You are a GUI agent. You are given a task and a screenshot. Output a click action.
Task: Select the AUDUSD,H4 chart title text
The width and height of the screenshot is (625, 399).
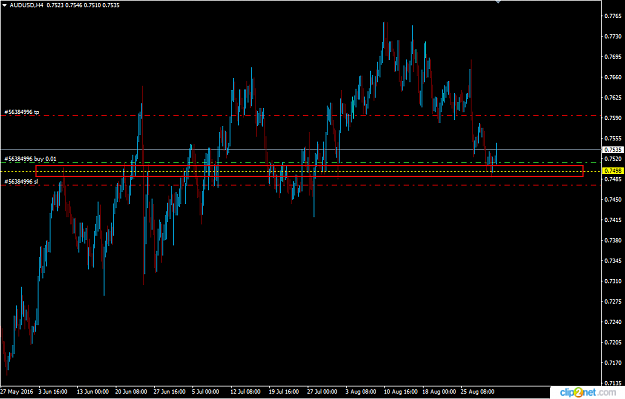26,5
